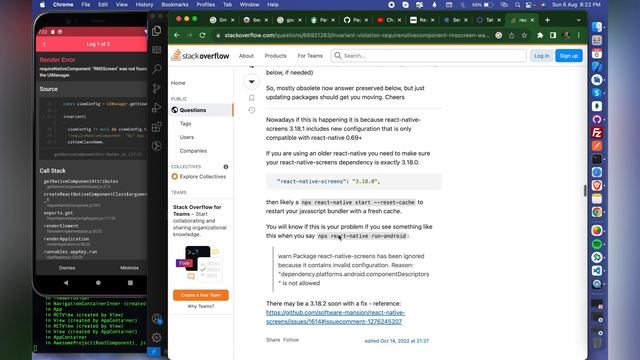Open macOS Control Center icon
This screenshot has height=360, width=640.
click(529, 5)
